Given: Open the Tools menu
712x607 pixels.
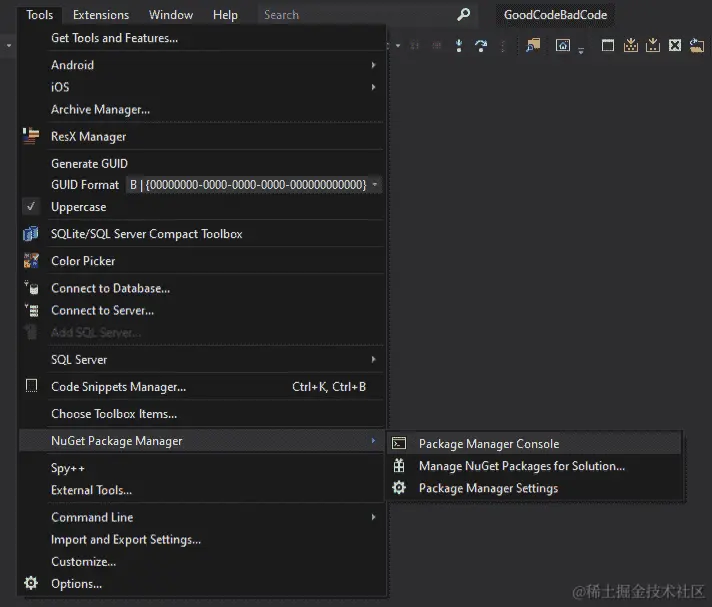Looking at the screenshot, I should tap(40, 15).
